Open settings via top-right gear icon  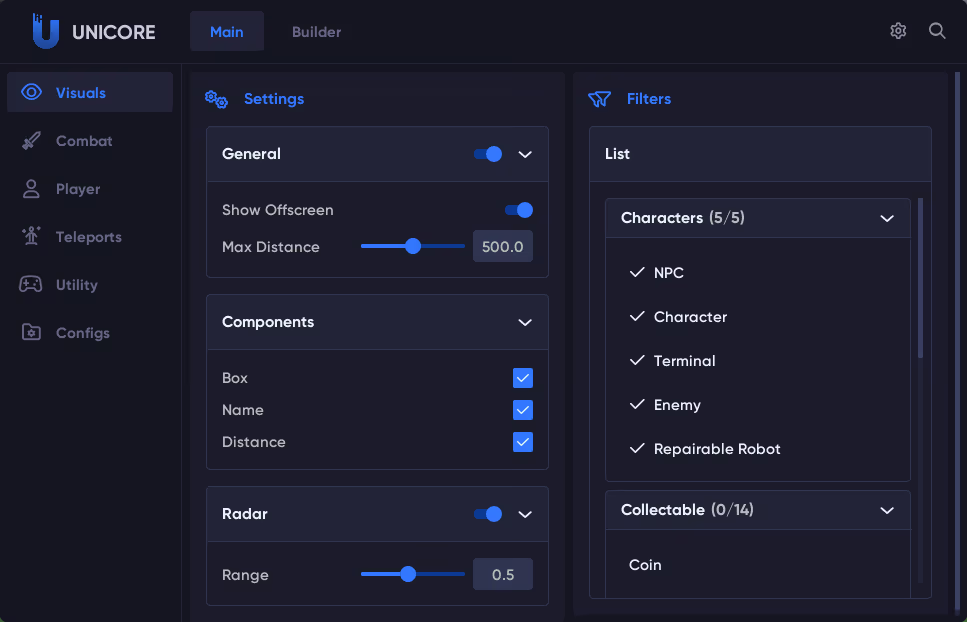[x=898, y=31]
